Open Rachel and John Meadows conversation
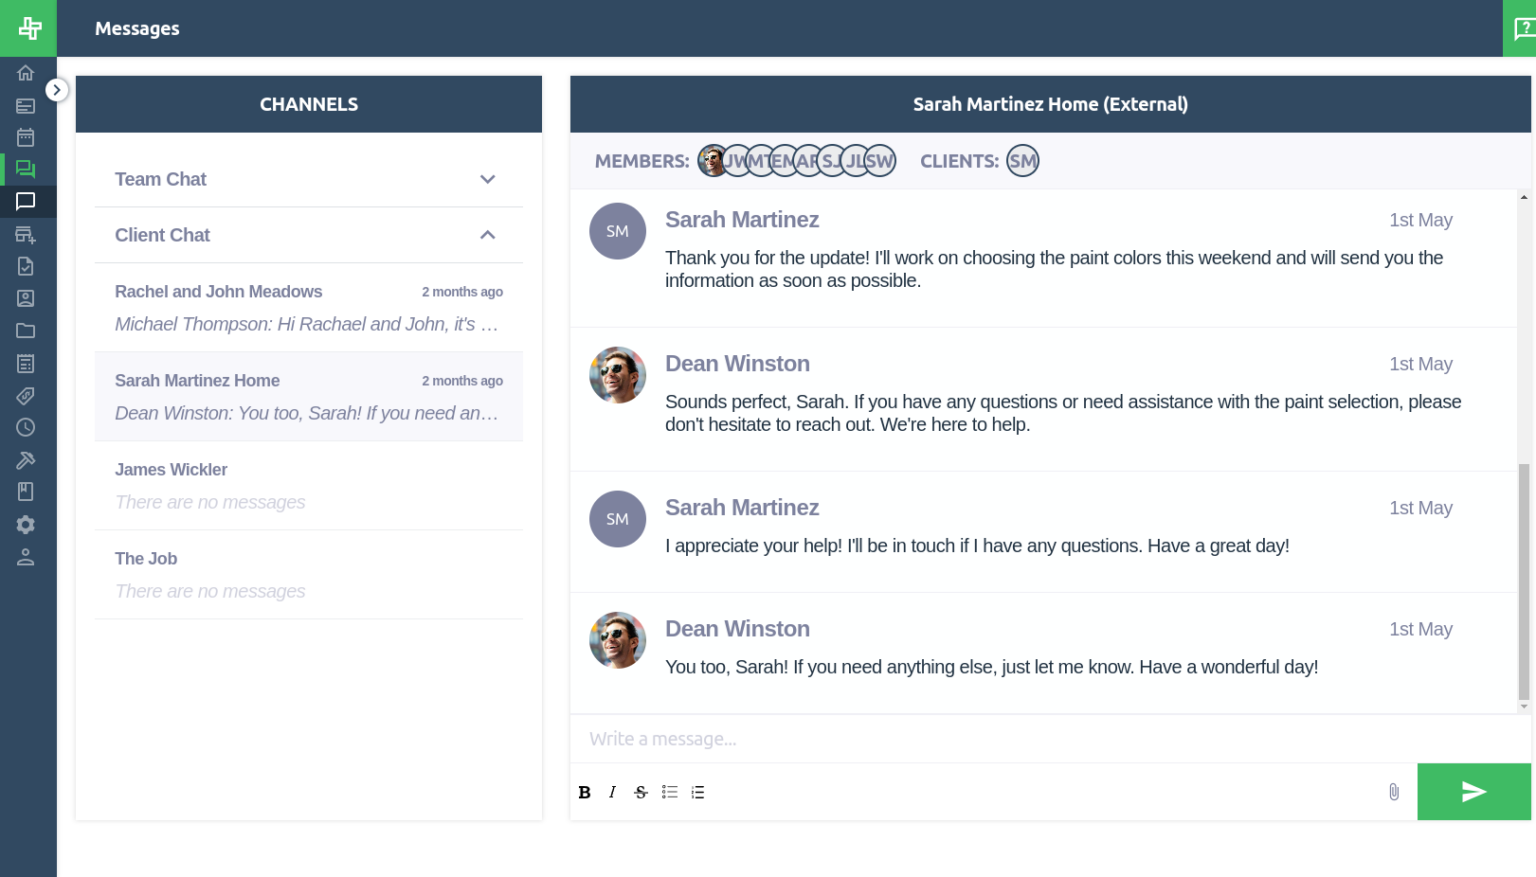 [x=309, y=308]
